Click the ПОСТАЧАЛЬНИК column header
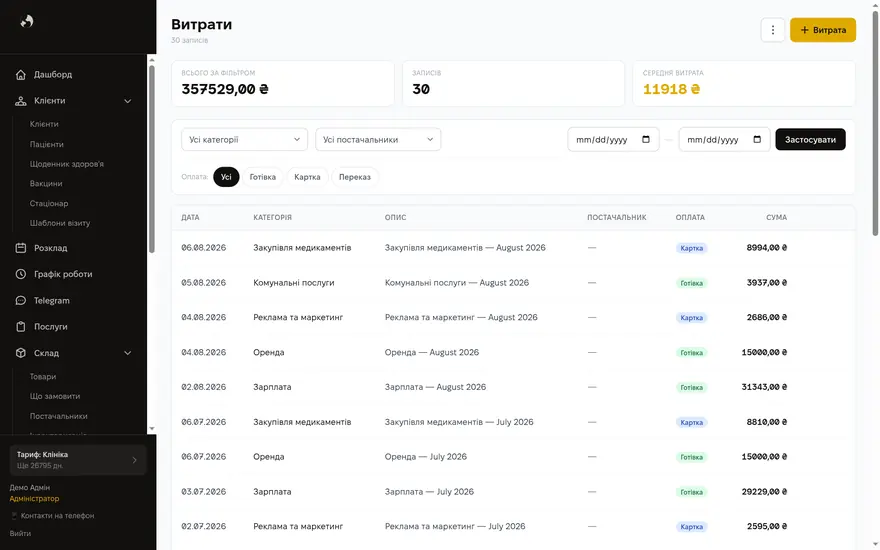 [617, 217]
